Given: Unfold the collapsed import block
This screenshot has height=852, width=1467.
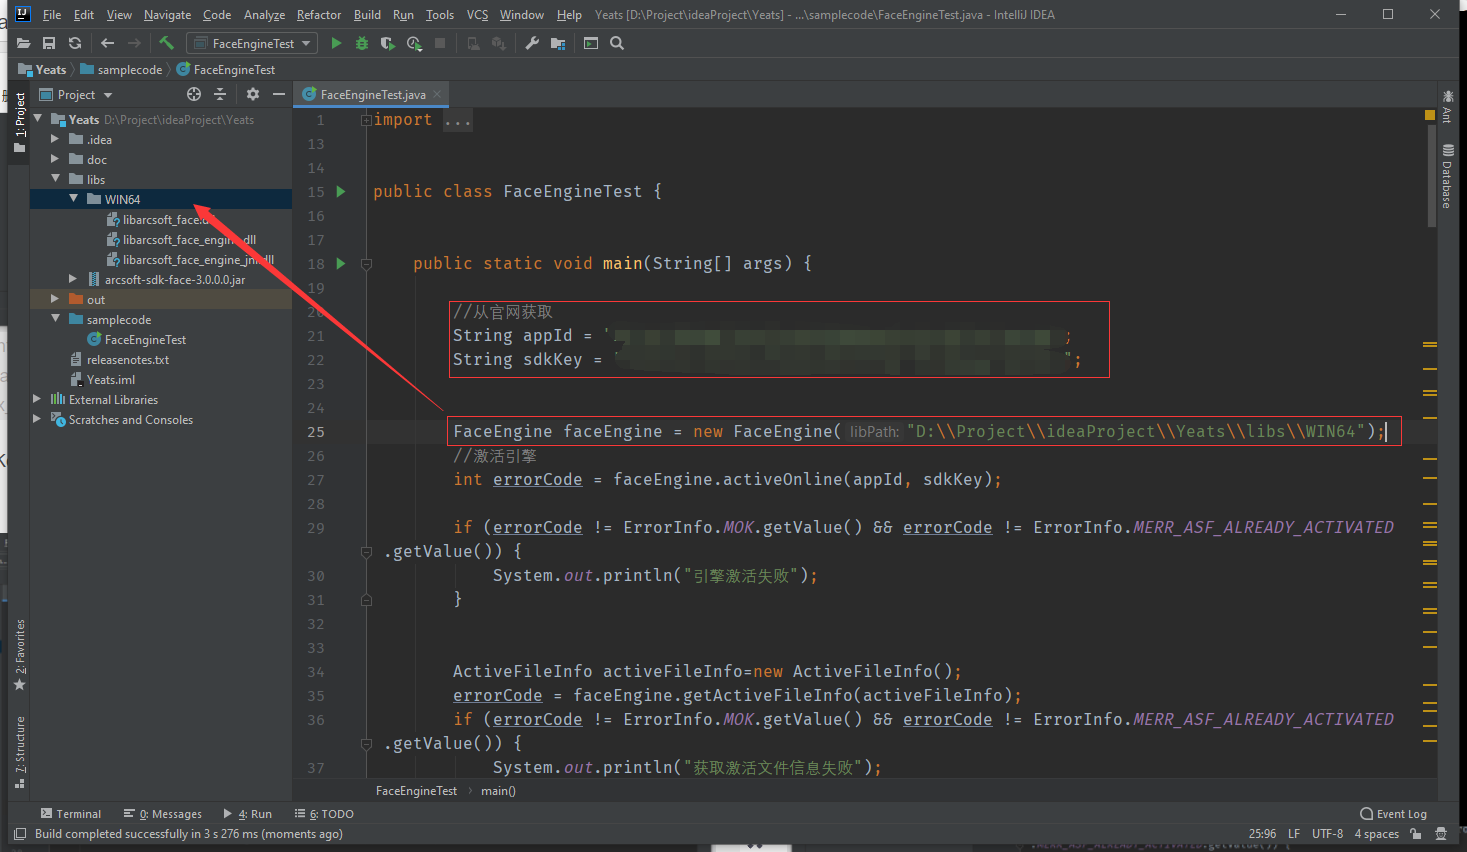Looking at the screenshot, I should coord(366,120).
